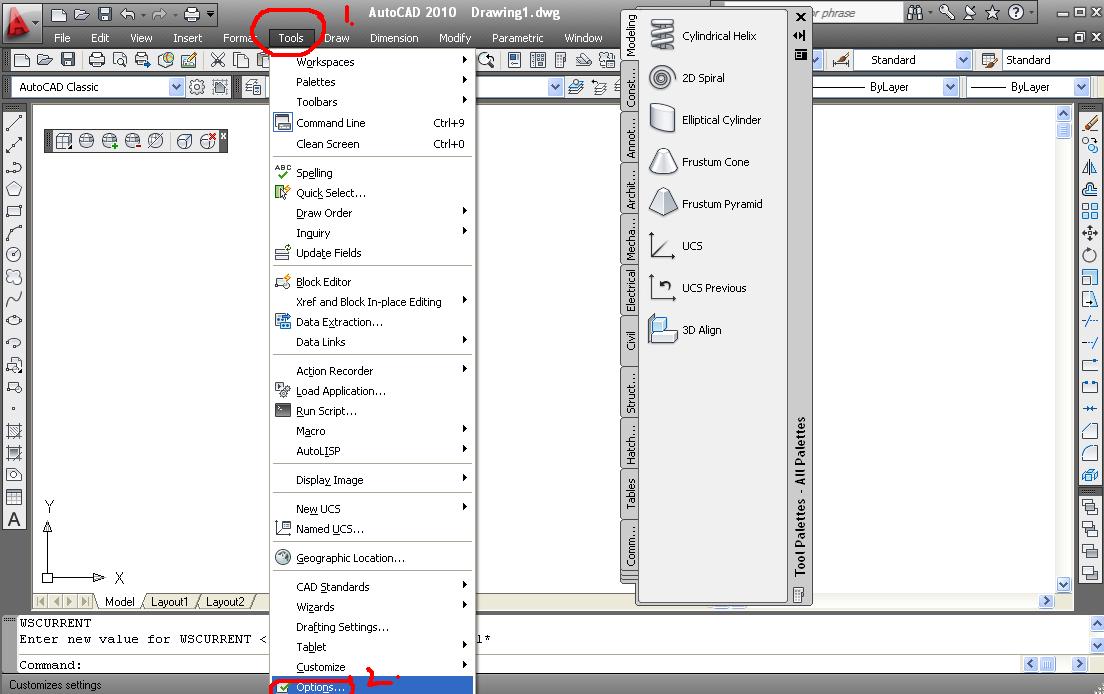Open the Modify menu
The image size is (1104, 694).
455,38
